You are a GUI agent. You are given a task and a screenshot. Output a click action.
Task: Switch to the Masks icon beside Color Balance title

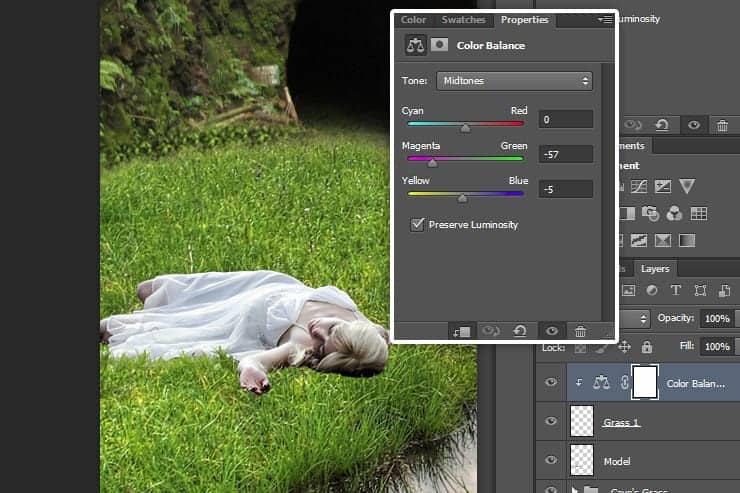(x=439, y=45)
